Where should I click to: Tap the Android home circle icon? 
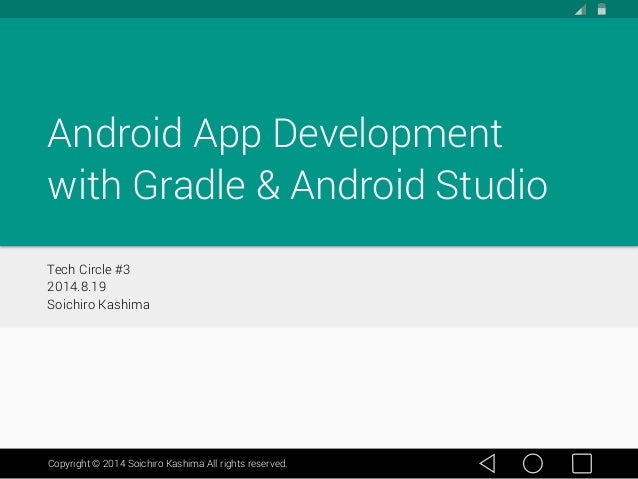pos(533,463)
